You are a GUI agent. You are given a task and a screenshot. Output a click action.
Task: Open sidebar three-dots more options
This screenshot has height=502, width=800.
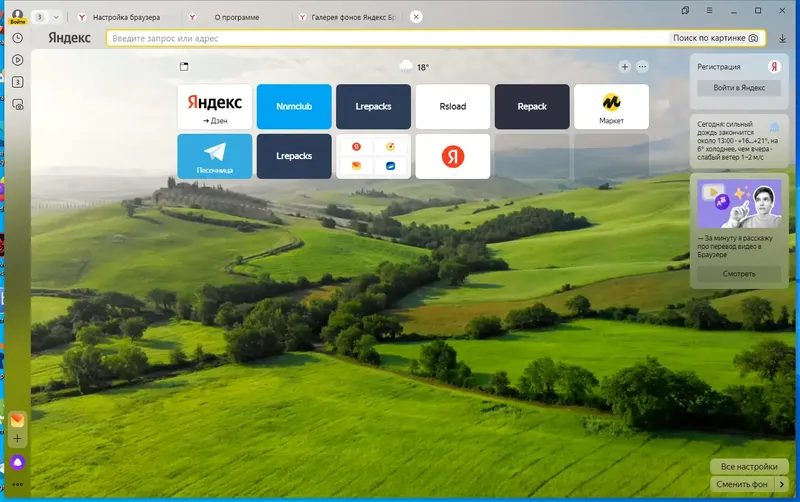(17, 484)
